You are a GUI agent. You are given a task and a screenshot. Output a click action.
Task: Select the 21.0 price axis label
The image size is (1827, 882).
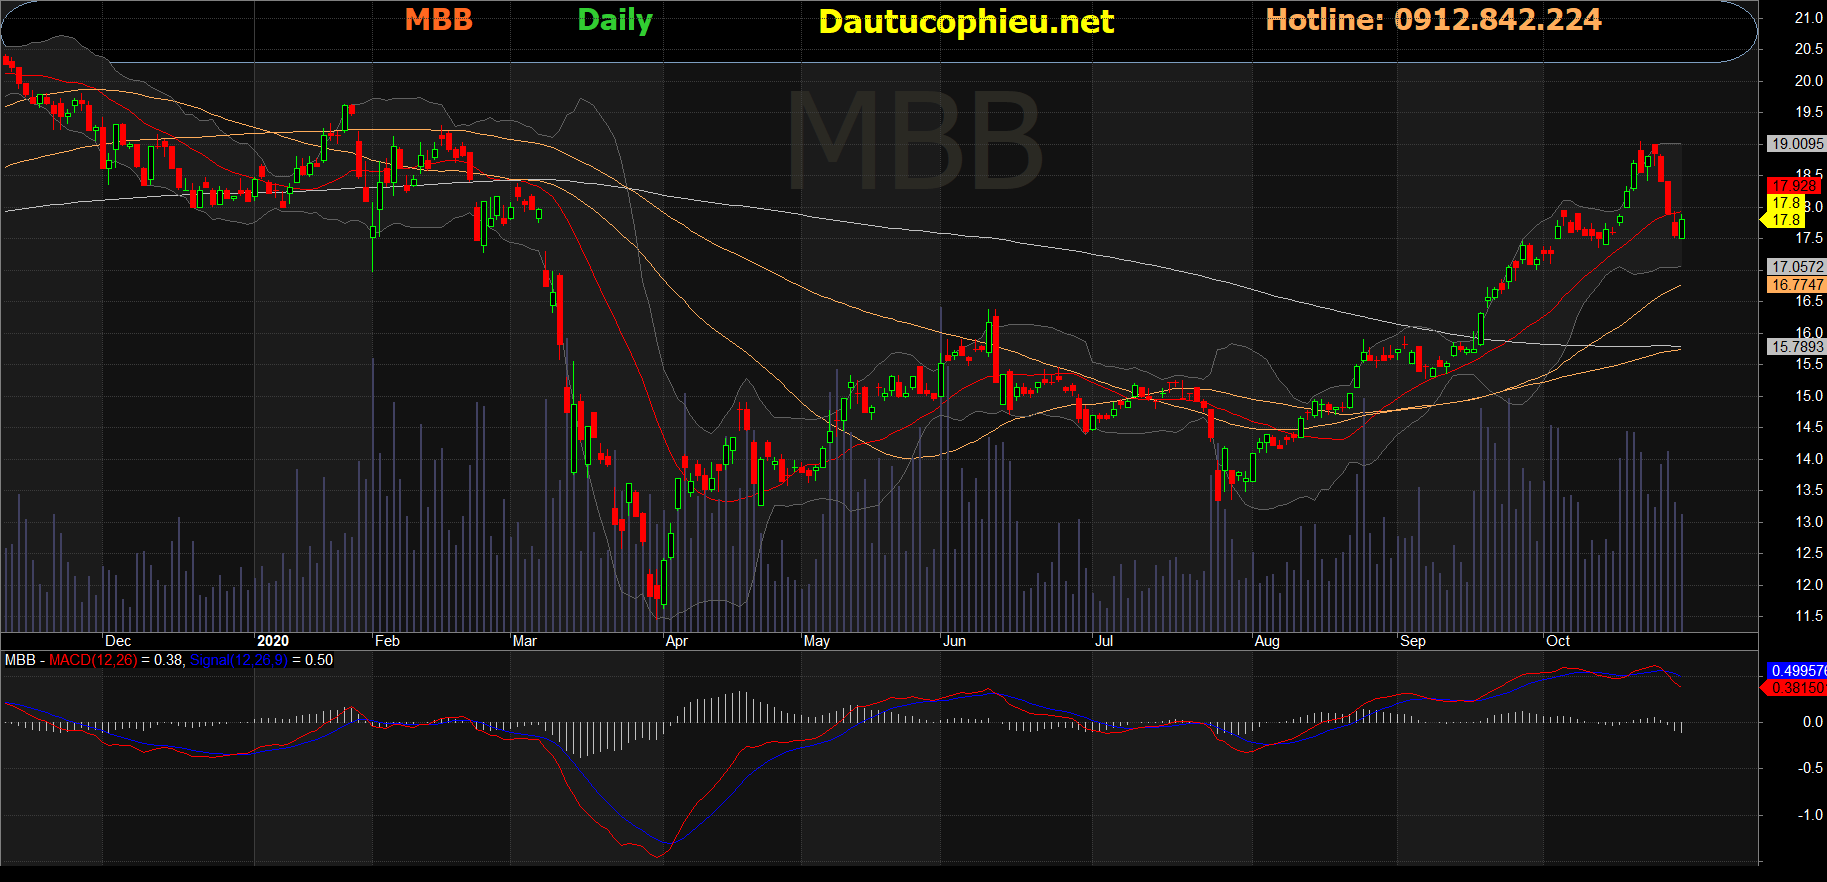(x=1808, y=18)
